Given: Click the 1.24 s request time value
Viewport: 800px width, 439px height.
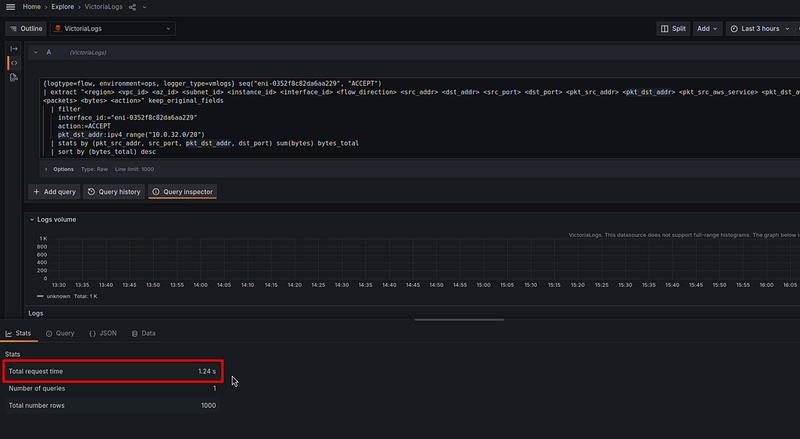Looking at the screenshot, I should point(207,371).
